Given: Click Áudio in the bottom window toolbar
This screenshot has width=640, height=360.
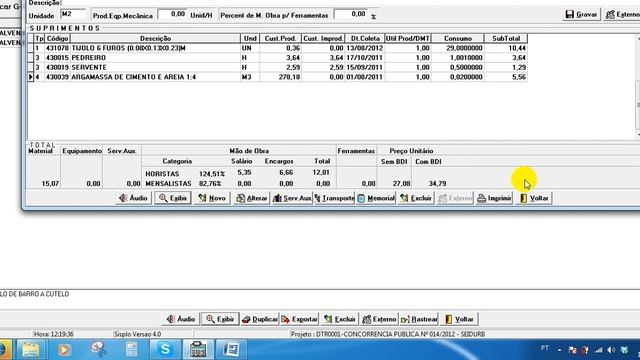Looking at the screenshot, I should tap(180, 319).
